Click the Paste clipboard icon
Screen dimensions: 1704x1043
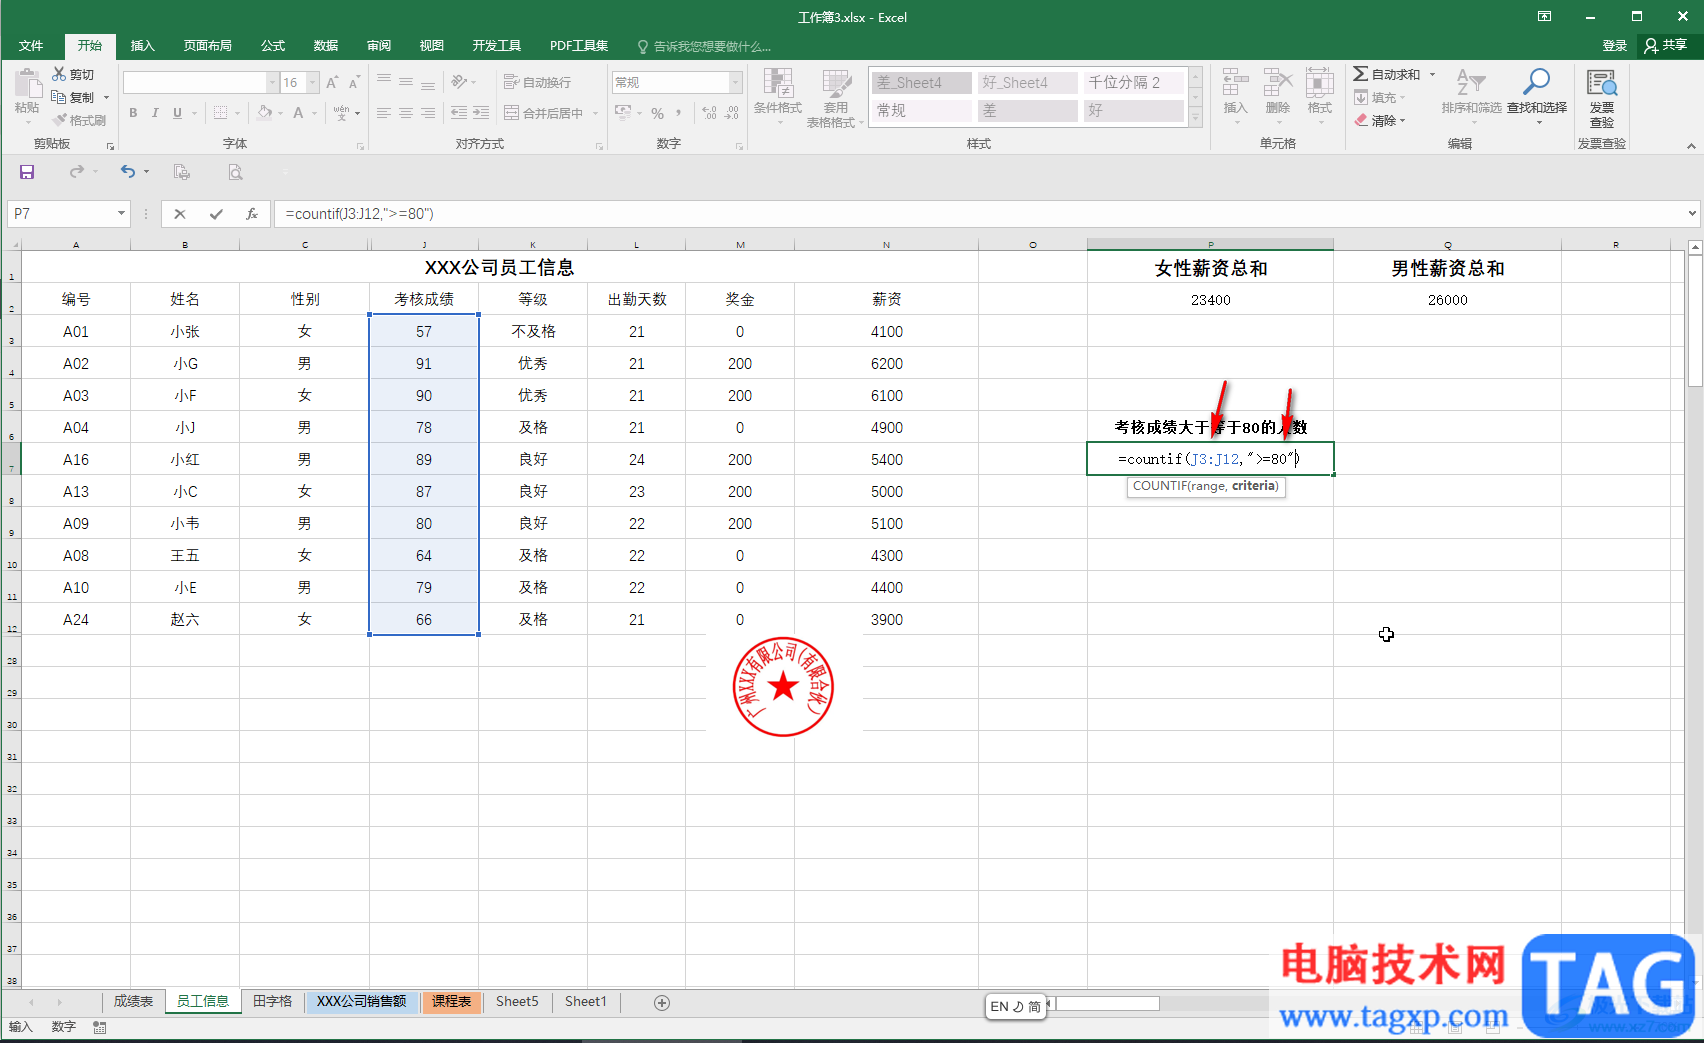click(27, 85)
